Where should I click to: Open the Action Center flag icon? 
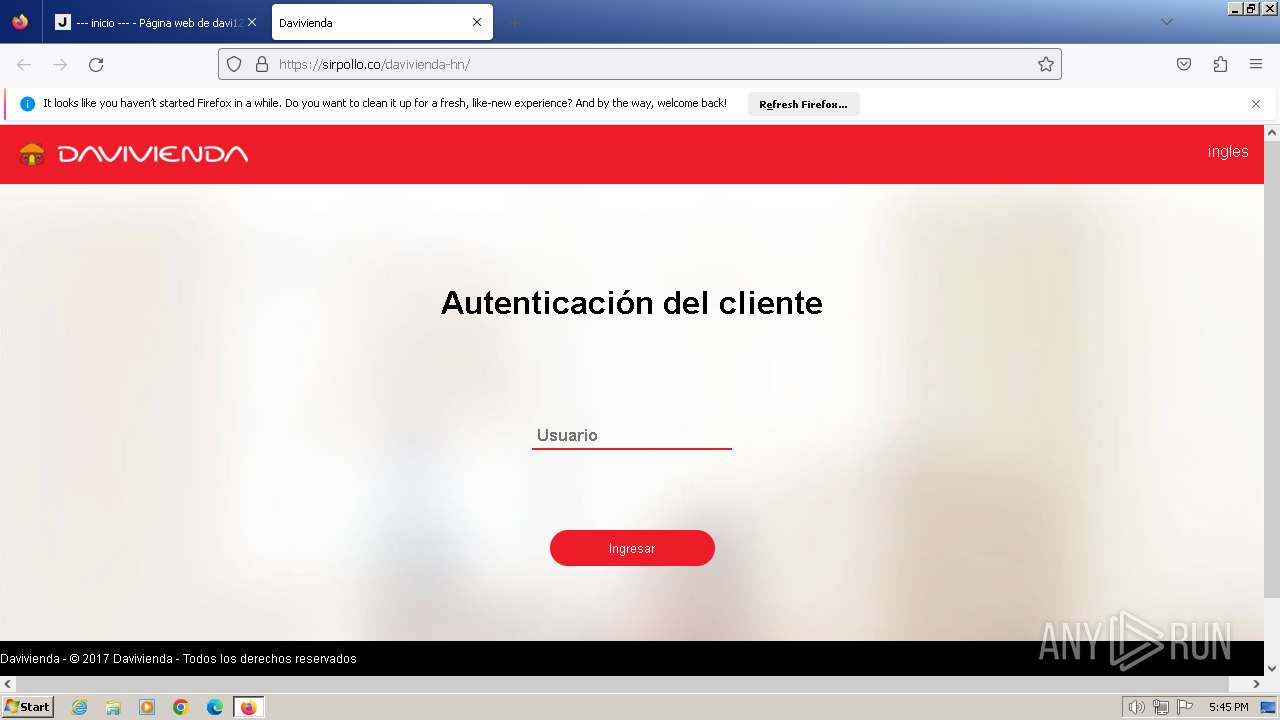click(1185, 707)
